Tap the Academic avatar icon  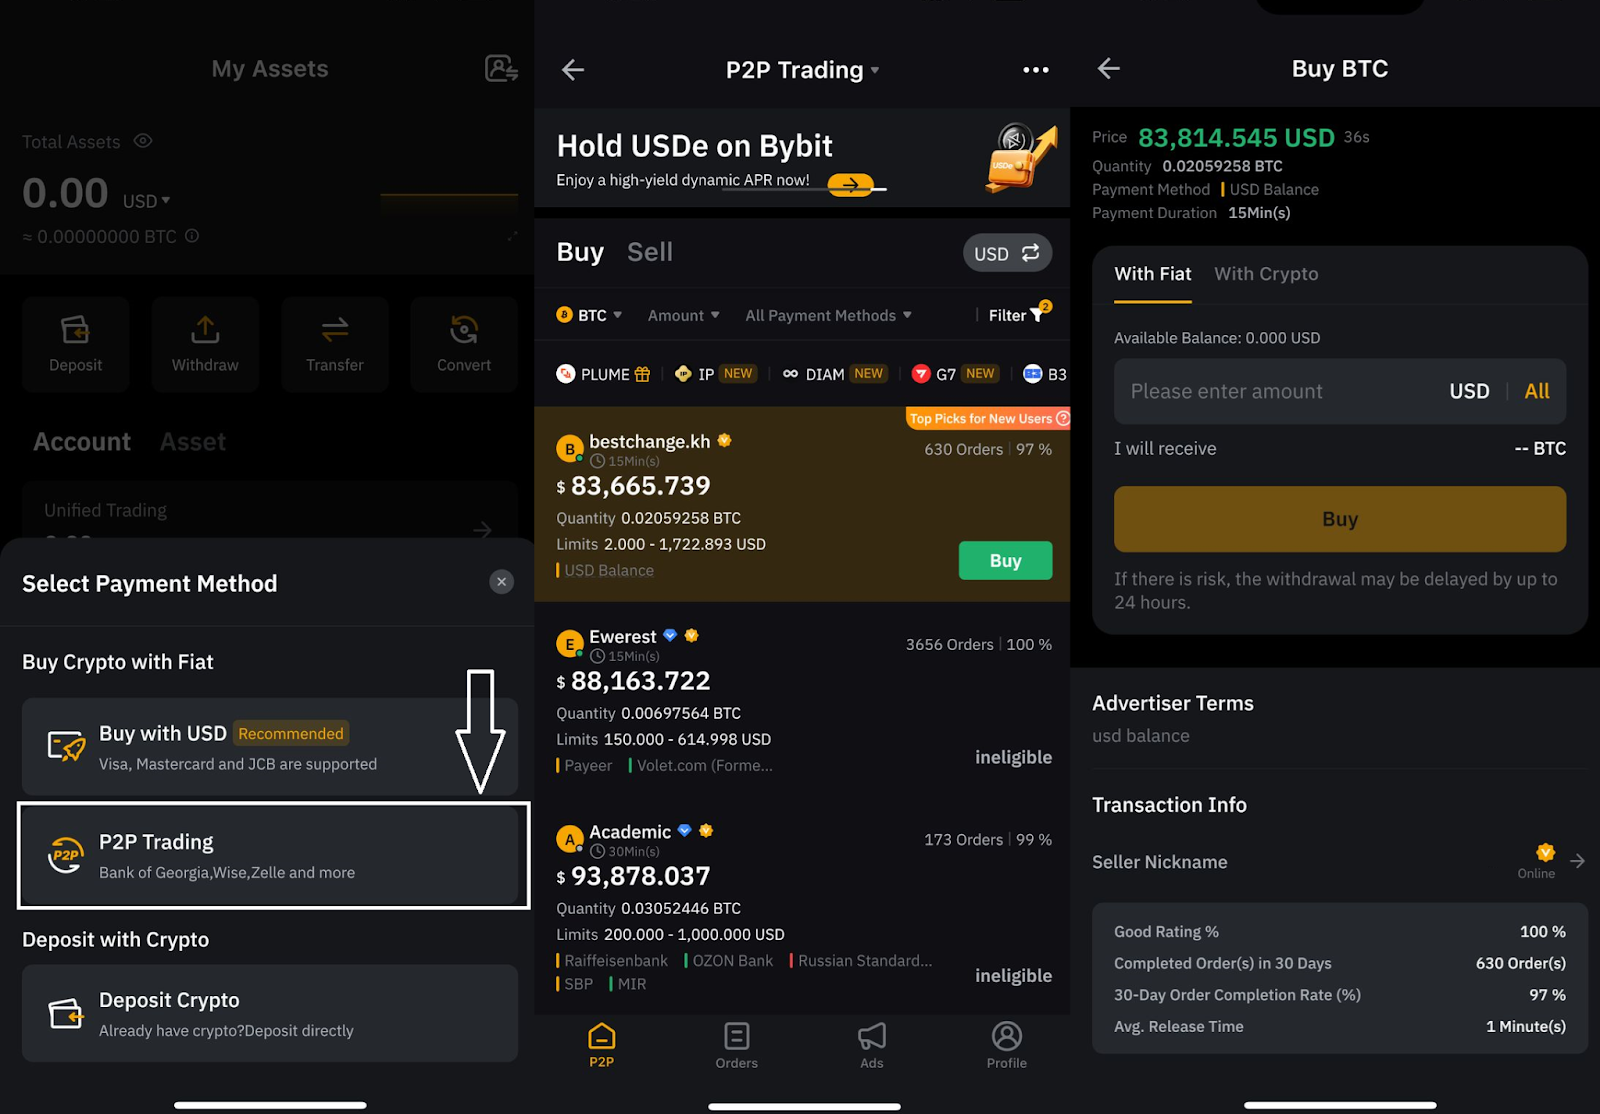[x=570, y=839]
